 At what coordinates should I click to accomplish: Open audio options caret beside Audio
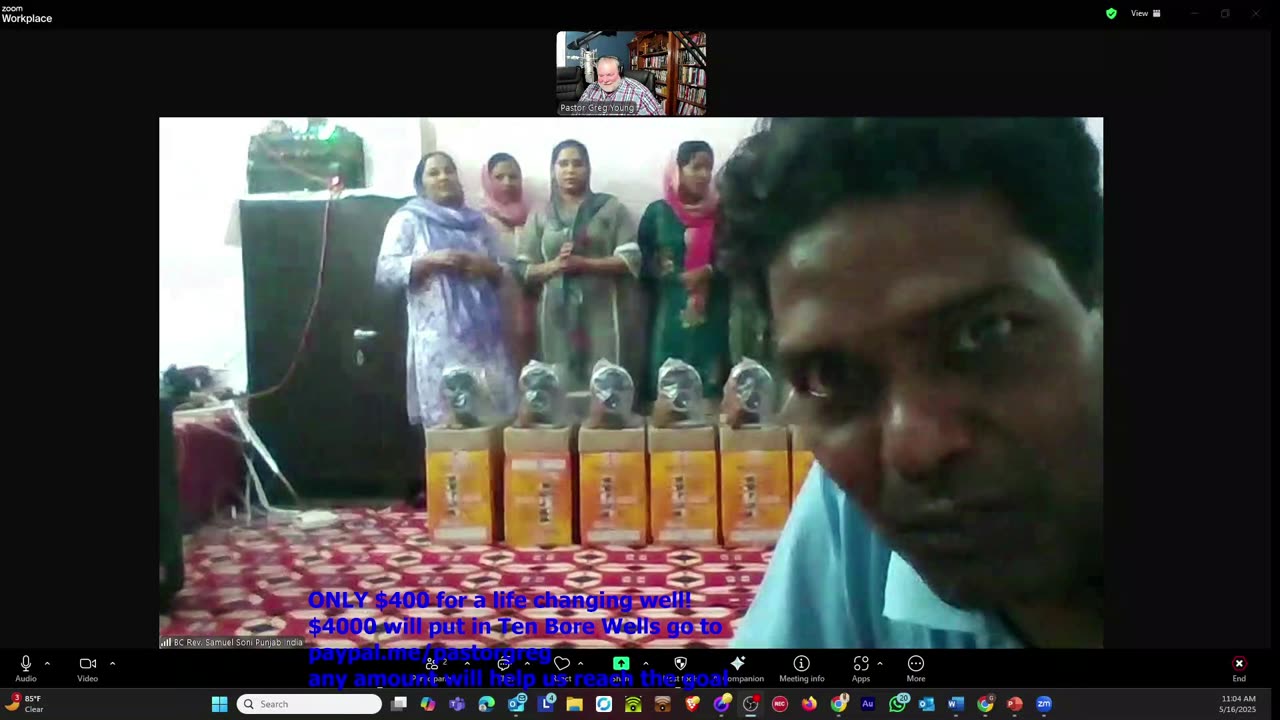(47, 664)
